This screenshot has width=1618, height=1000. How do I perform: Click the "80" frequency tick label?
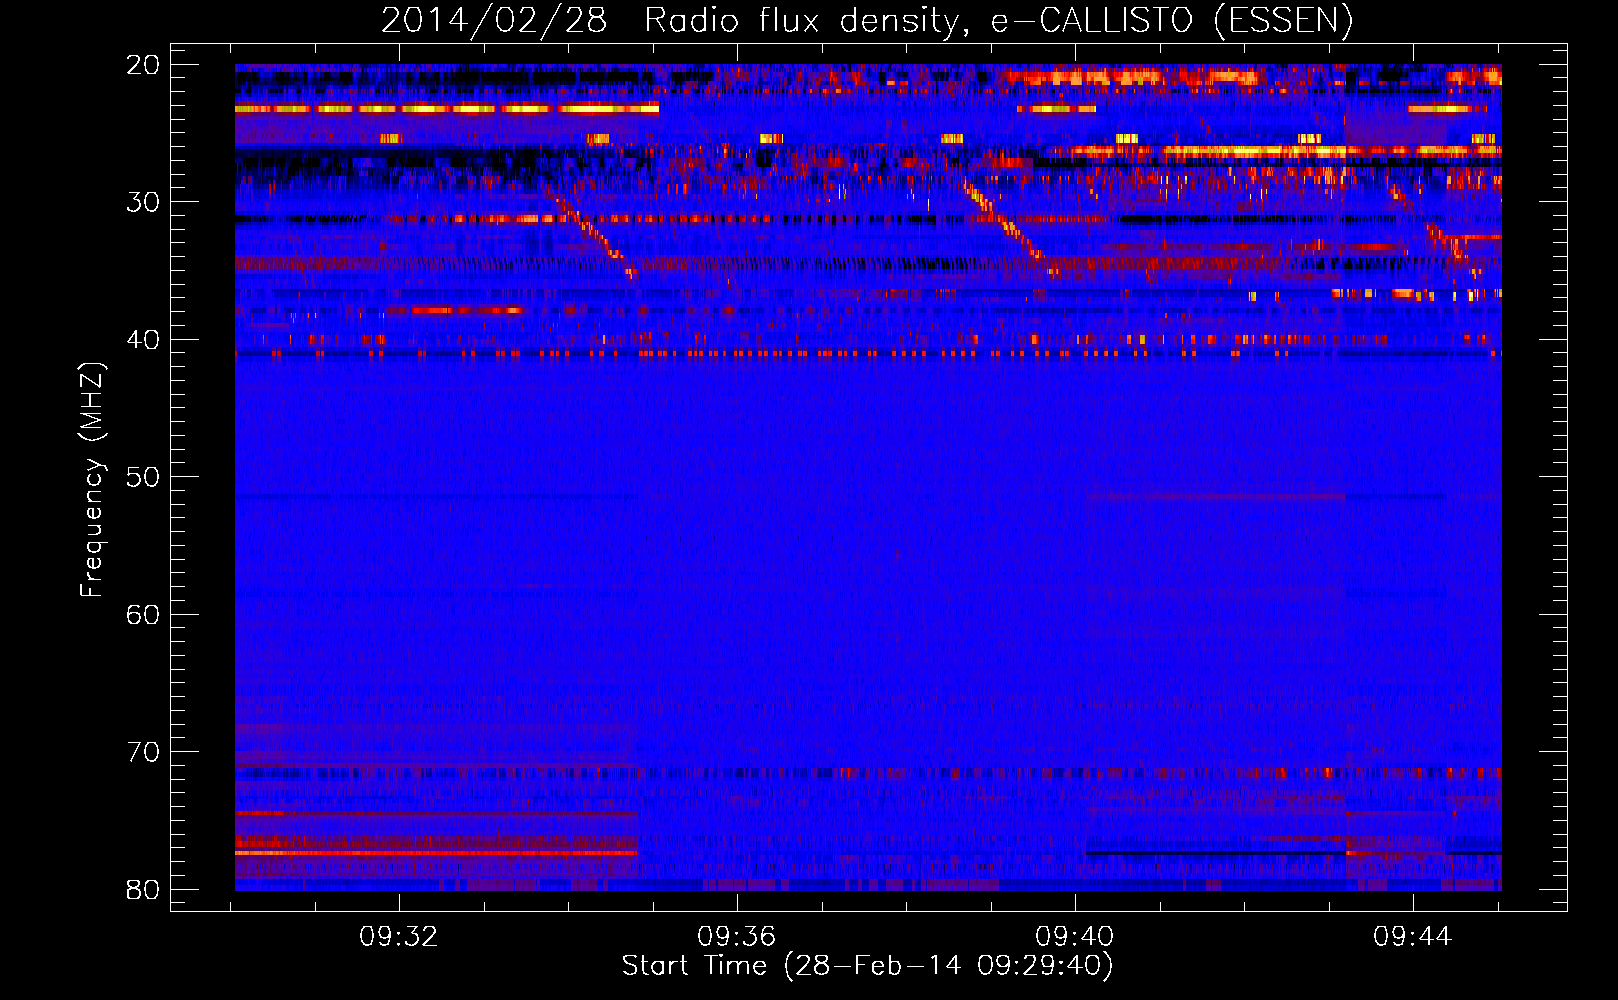click(x=143, y=889)
